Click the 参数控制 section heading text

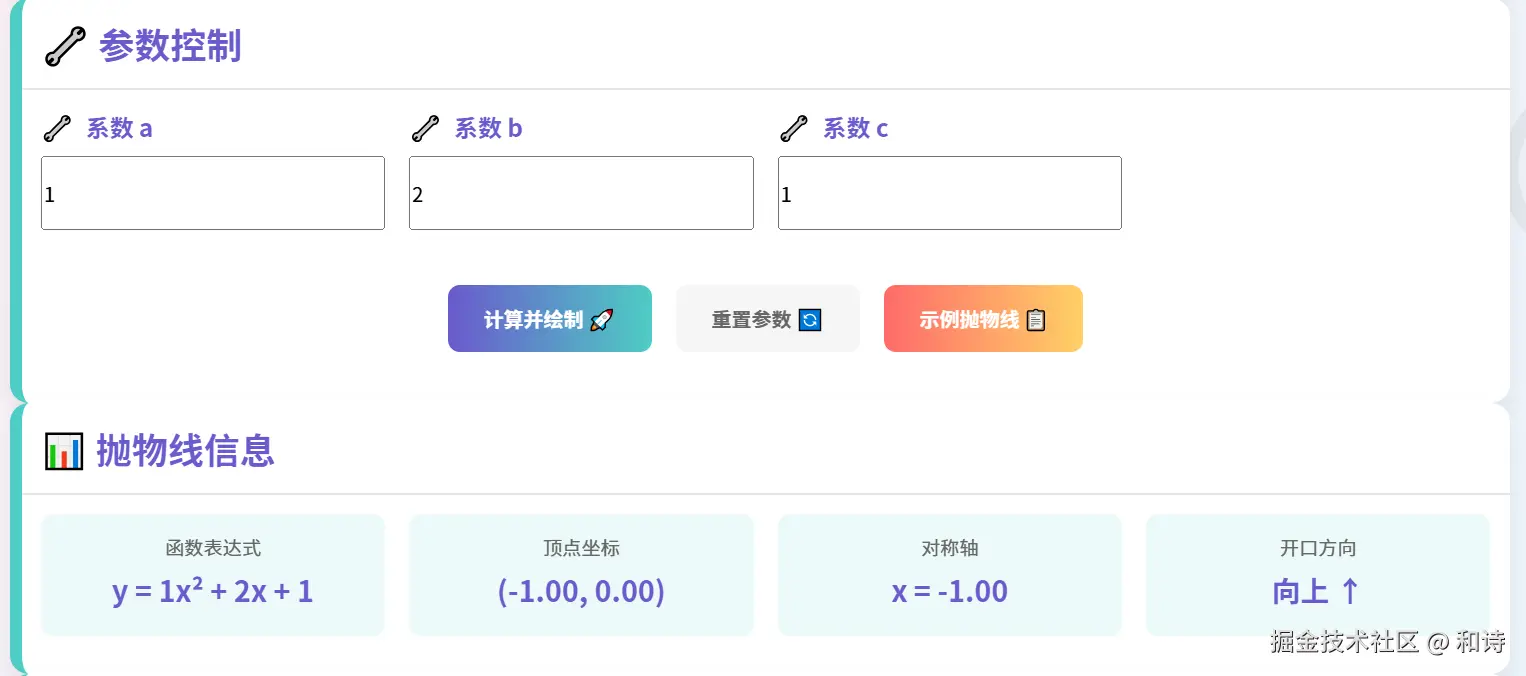170,46
